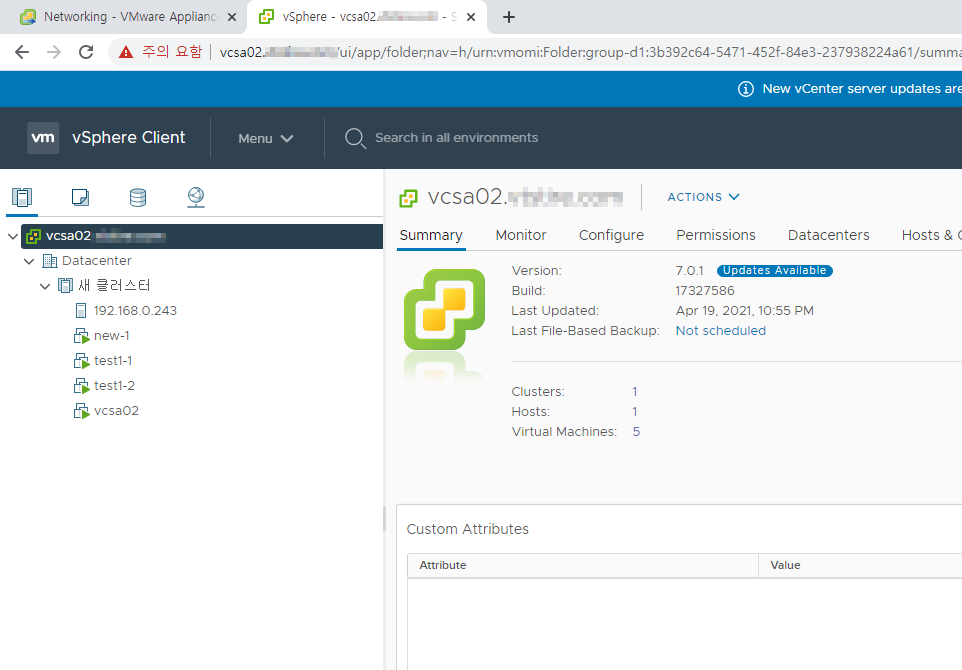
Task: Open the Not scheduled backup link
Action: [721, 331]
